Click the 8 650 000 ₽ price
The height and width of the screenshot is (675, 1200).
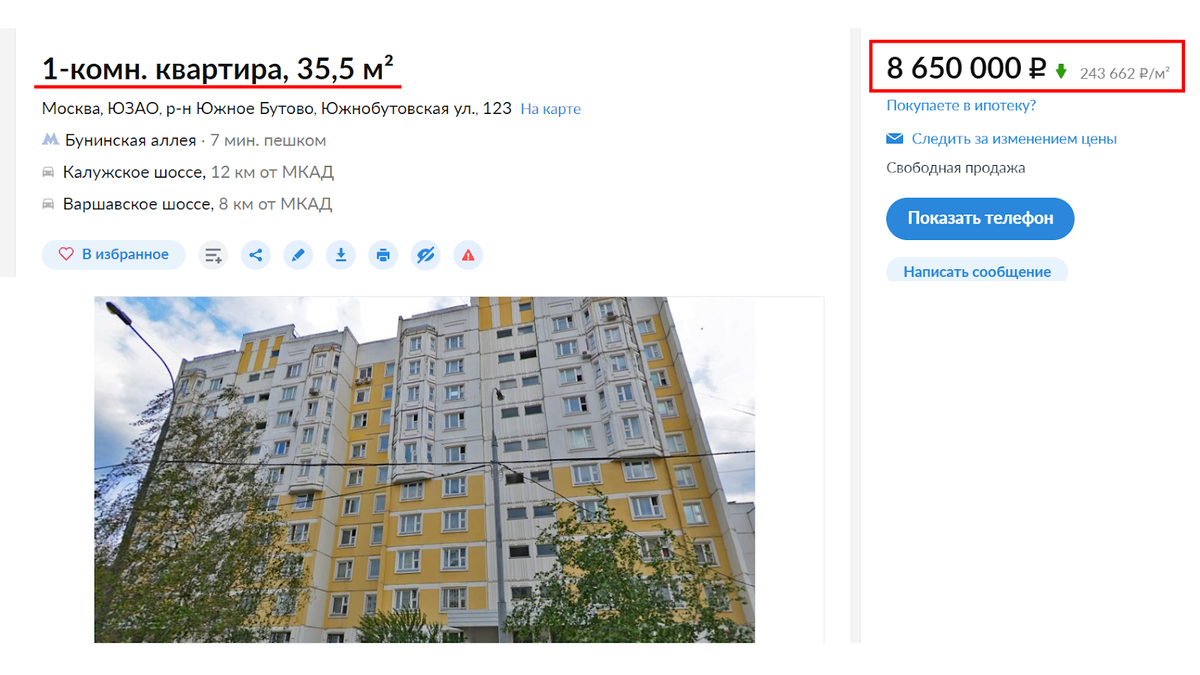(966, 69)
